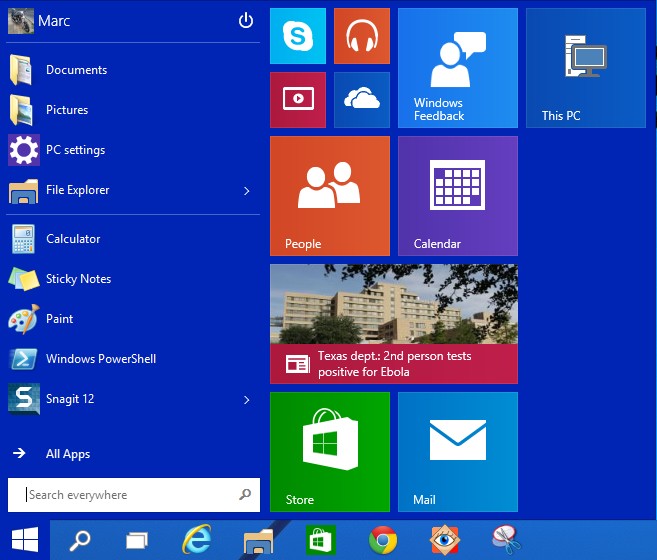Open taskbar Search magnifier

pos(80,540)
